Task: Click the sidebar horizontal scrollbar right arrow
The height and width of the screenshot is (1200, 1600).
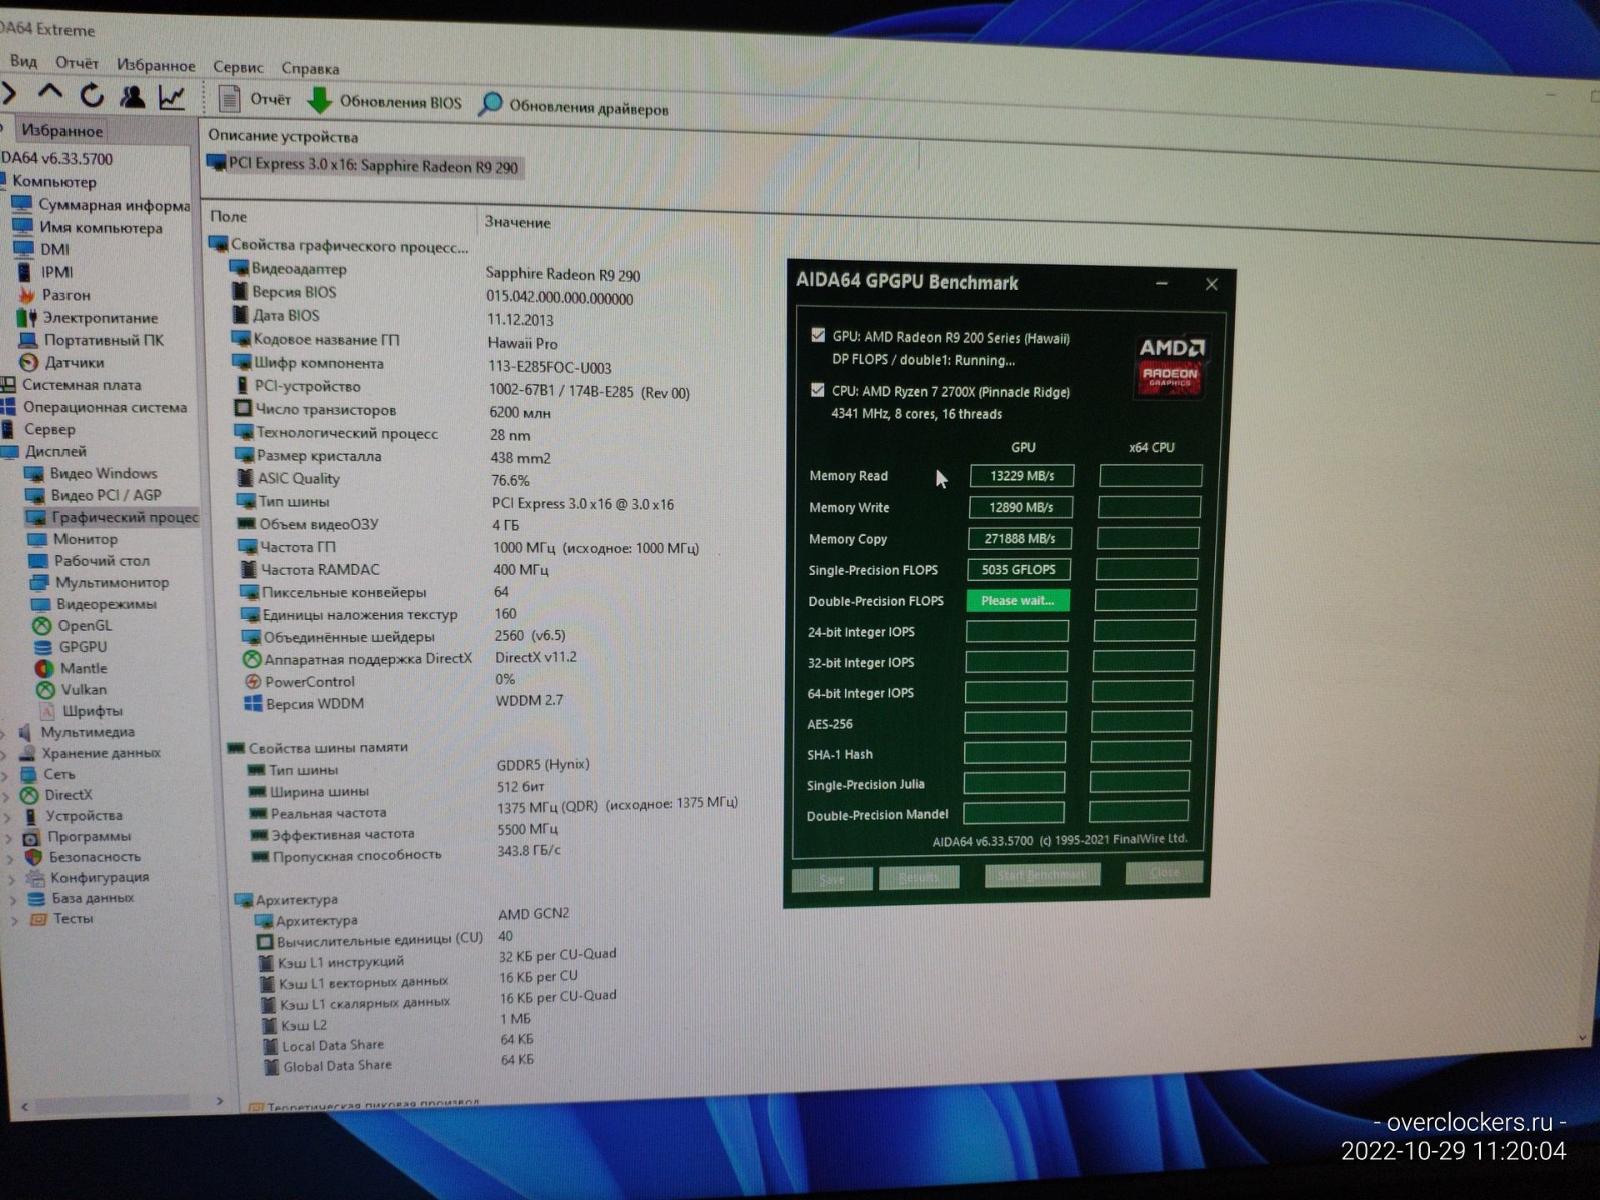Action: (x=220, y=1101)
